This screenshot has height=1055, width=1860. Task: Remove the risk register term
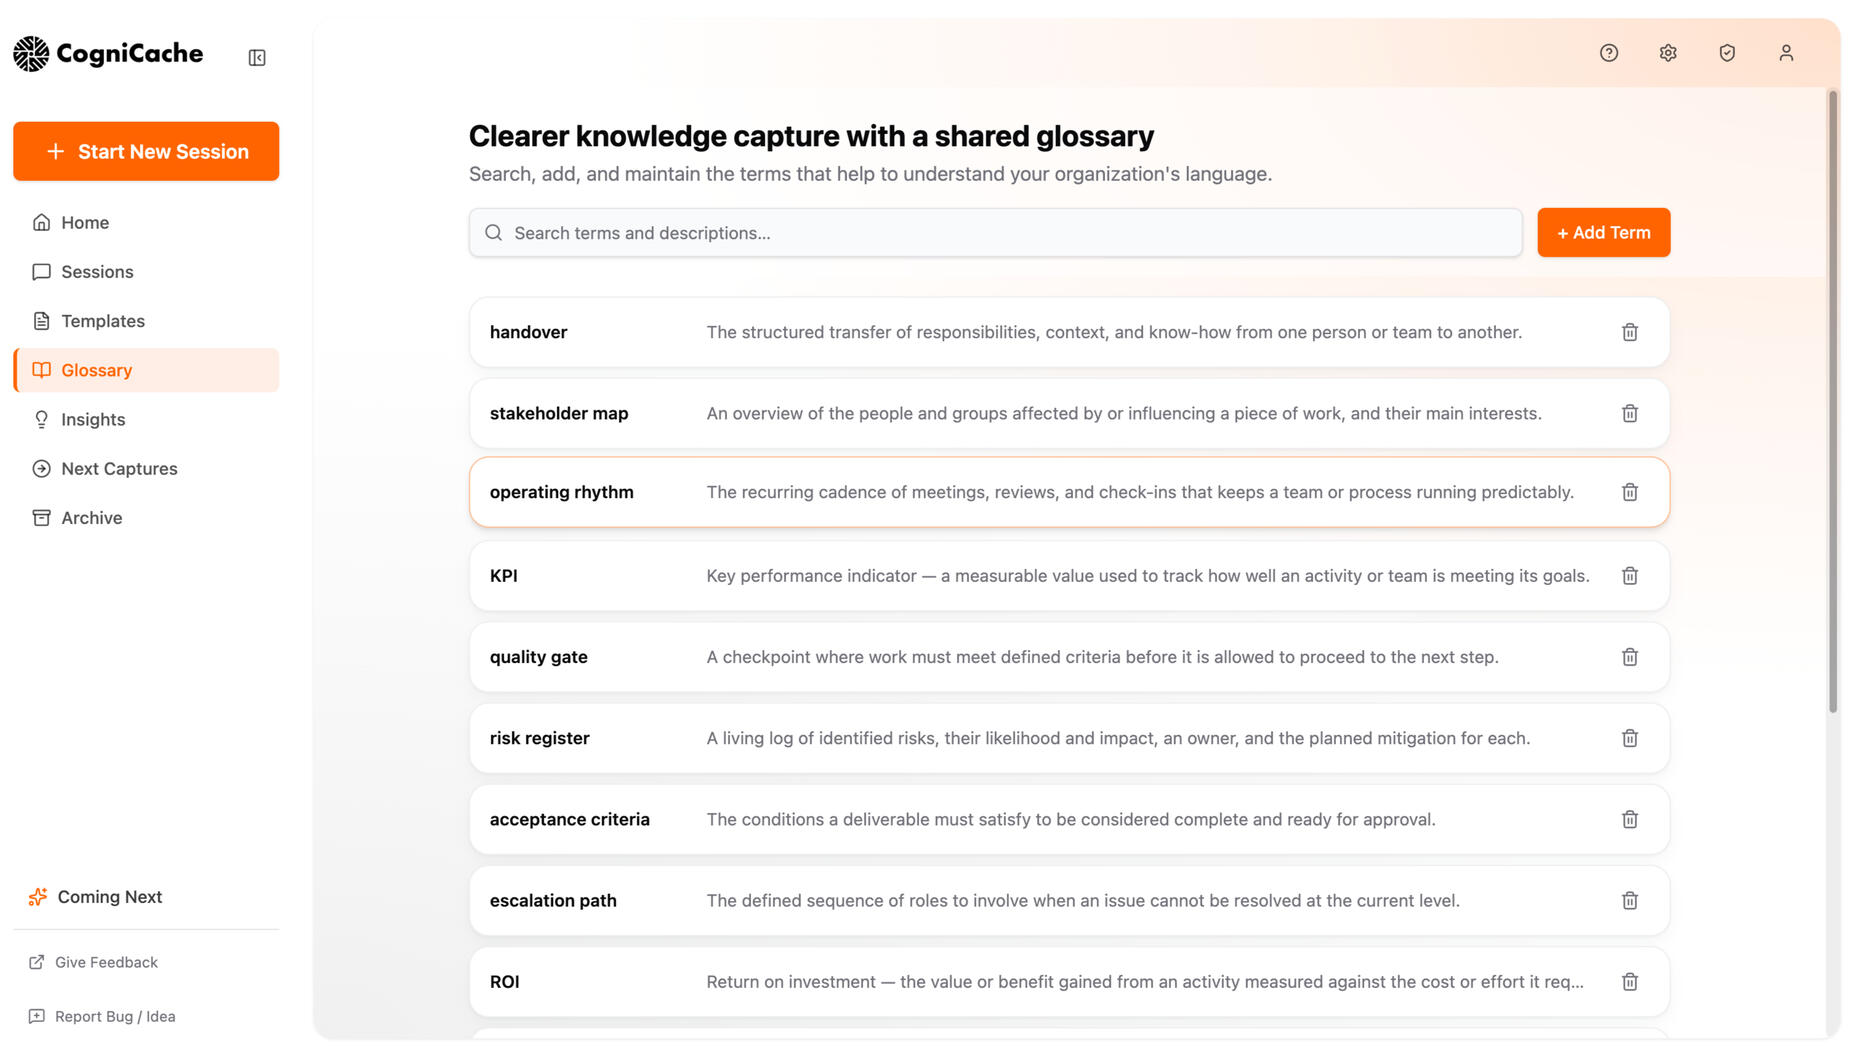[x=1630, y=738]
